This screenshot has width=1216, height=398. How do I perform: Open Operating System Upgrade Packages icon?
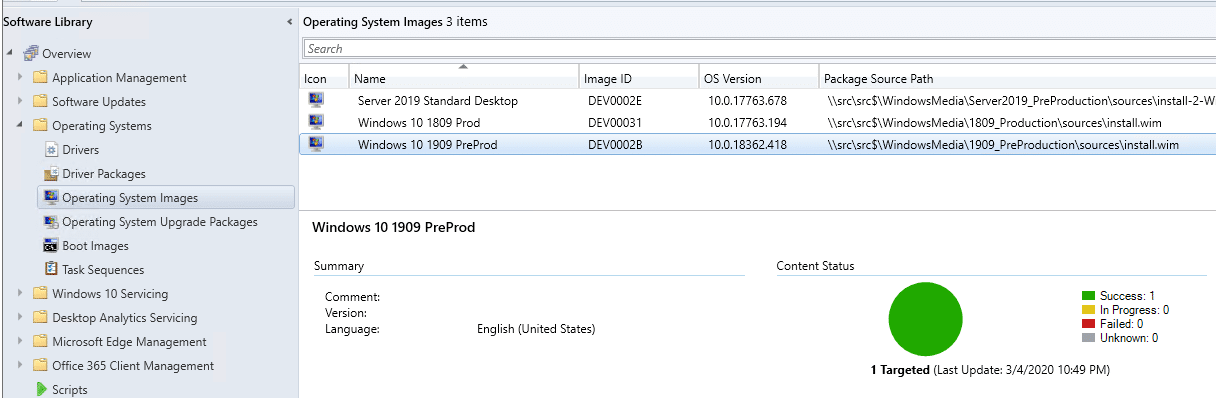tap(52, 222)
